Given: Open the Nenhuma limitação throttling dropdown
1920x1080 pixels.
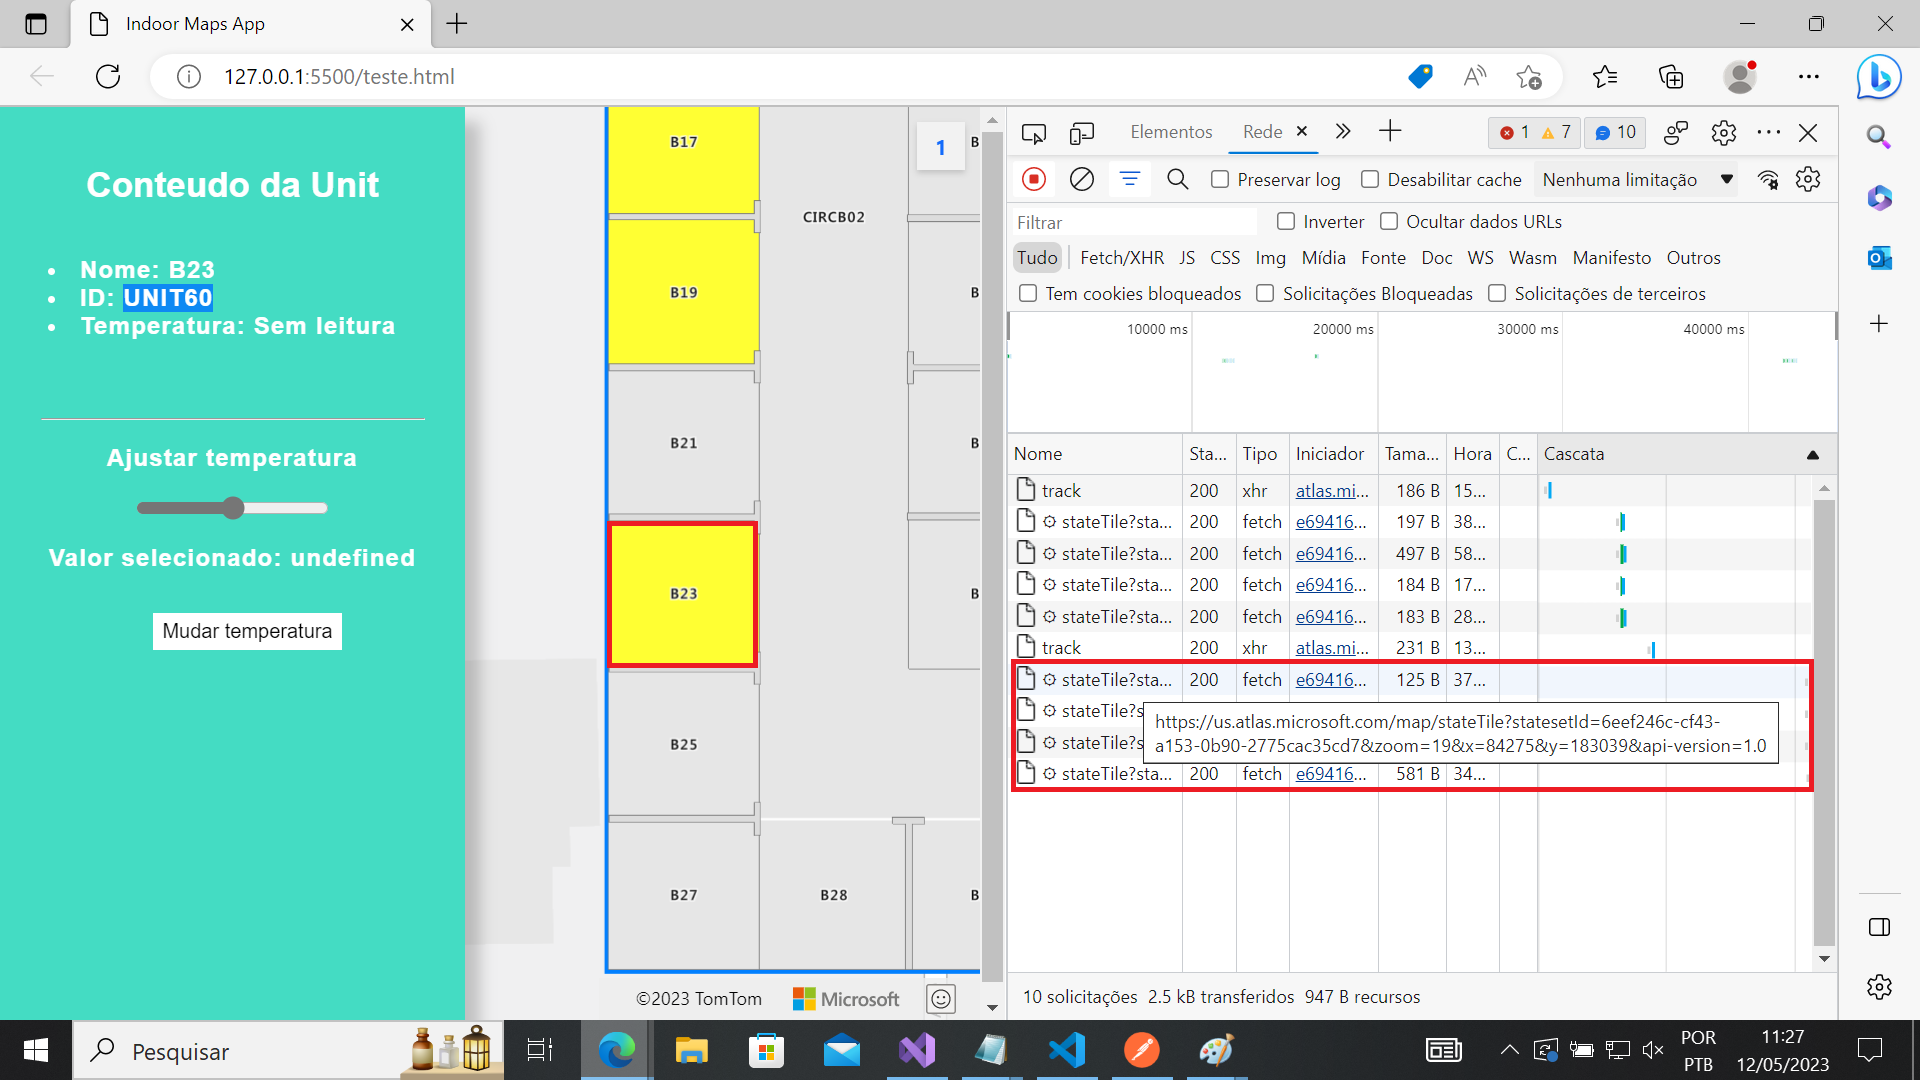Looking at the screenshot, I should coord(1637,179).
